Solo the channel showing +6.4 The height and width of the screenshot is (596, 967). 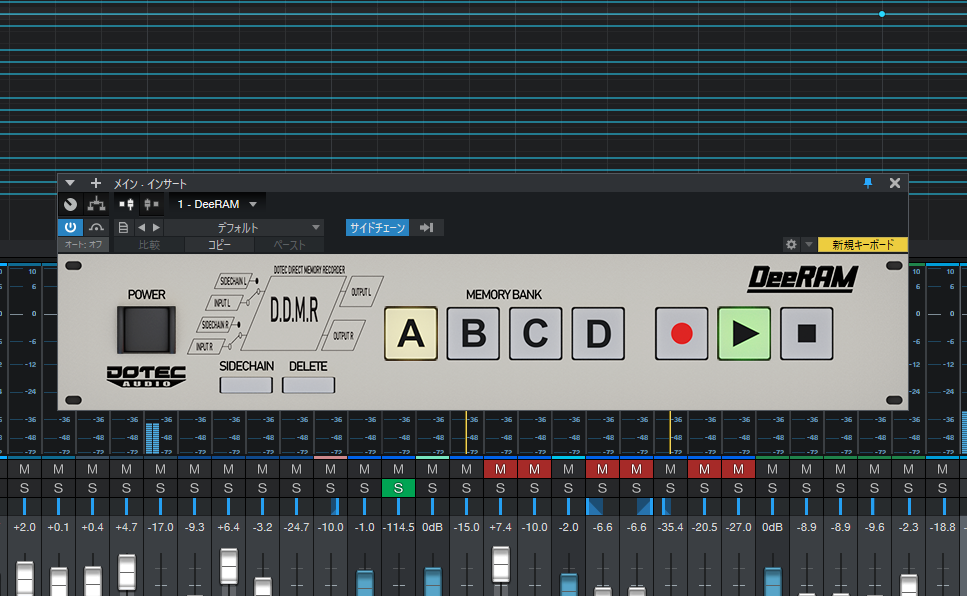(x=228, y=488)
